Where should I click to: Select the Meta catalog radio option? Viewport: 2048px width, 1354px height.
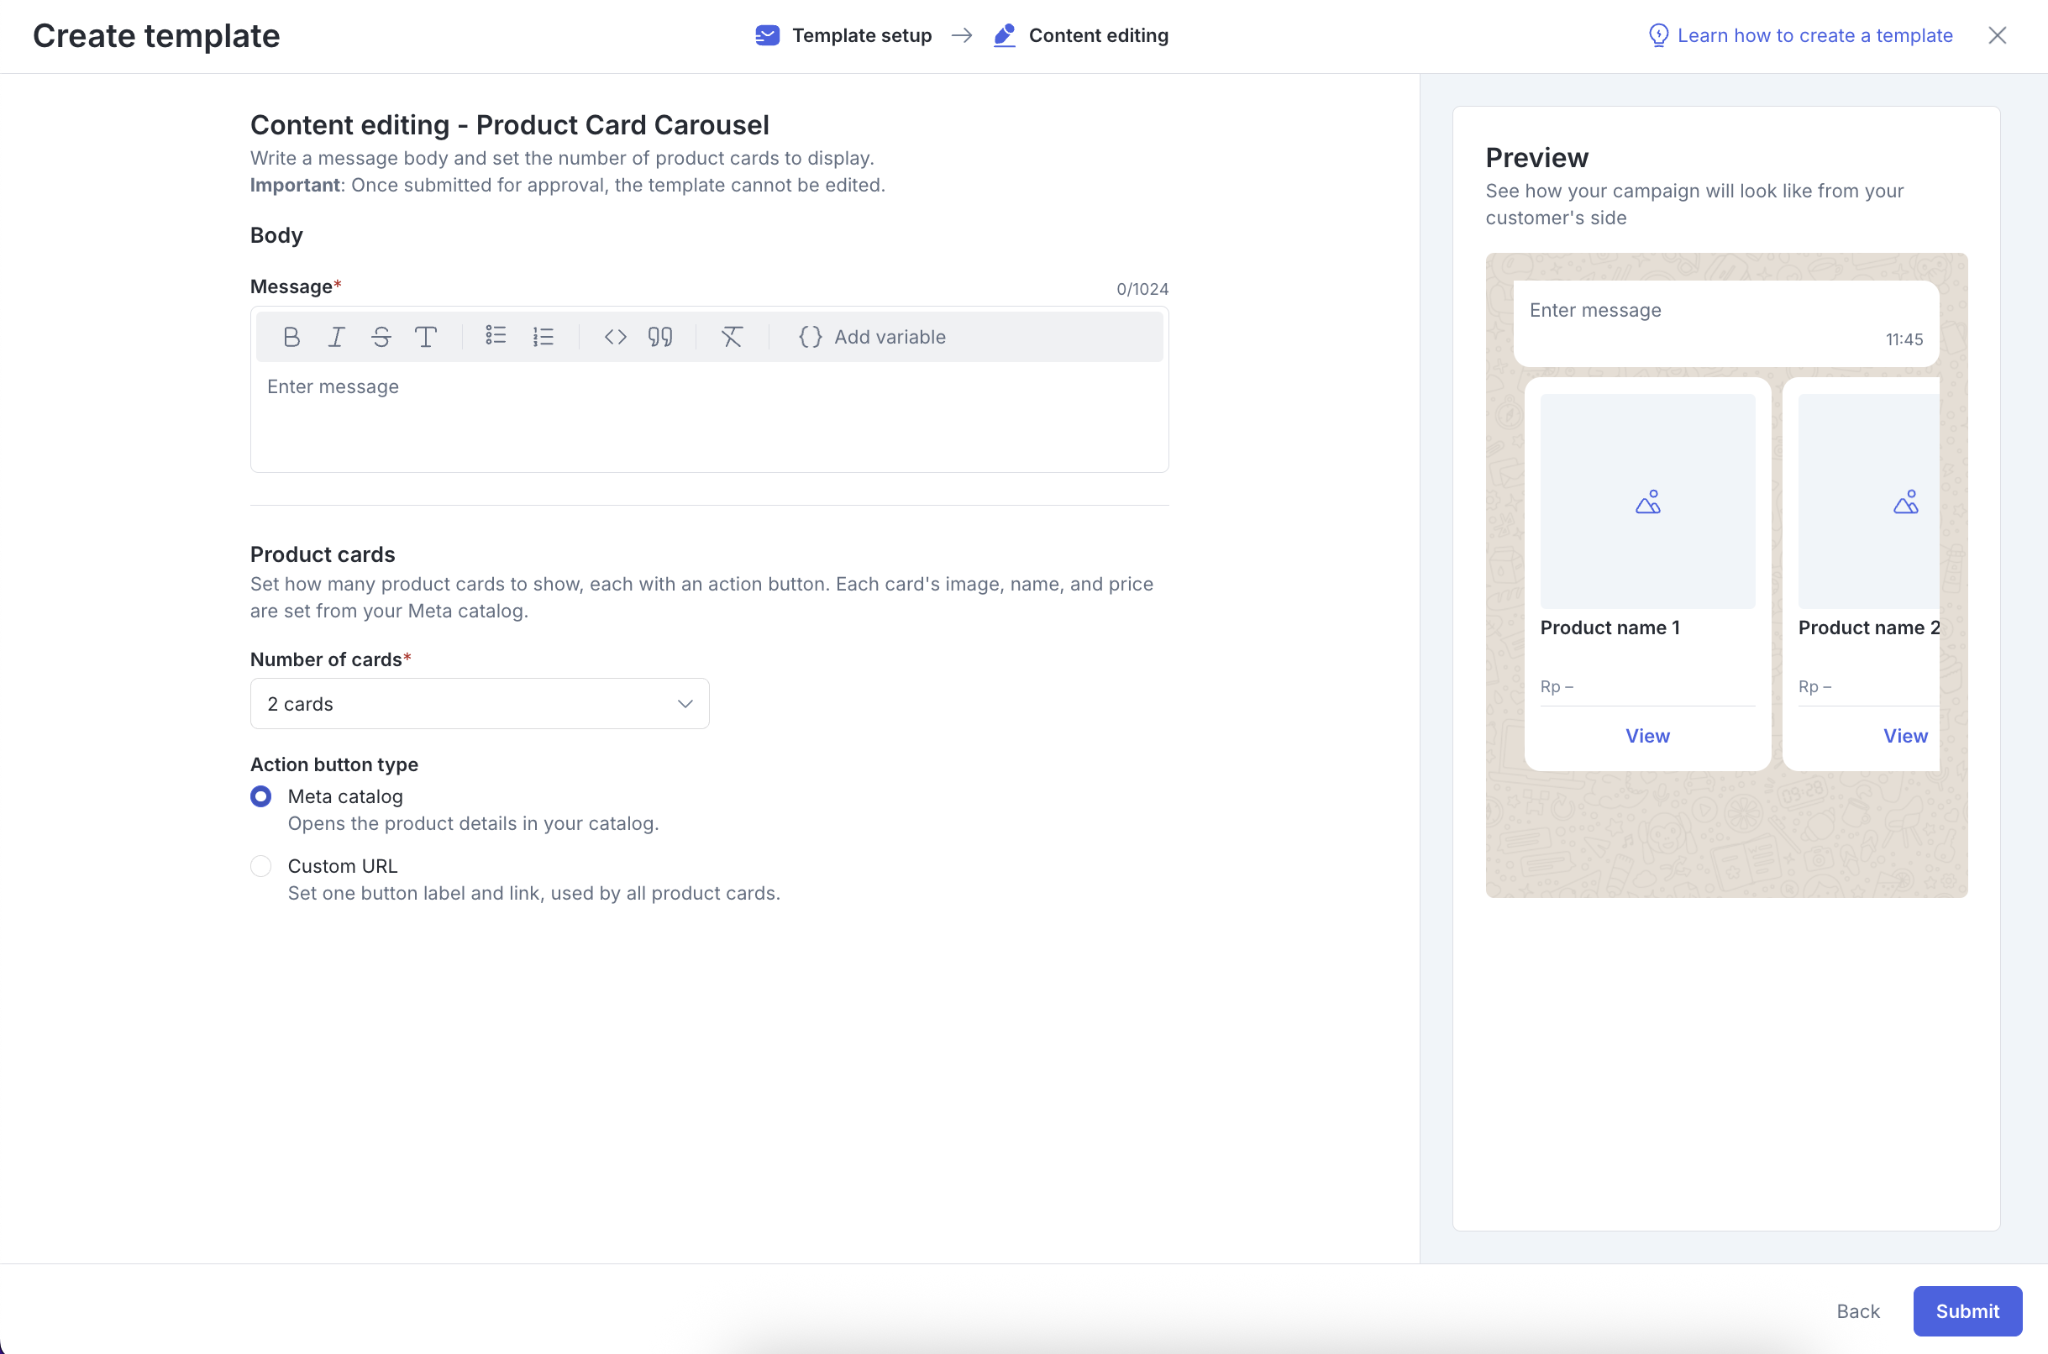coord(261,796)
